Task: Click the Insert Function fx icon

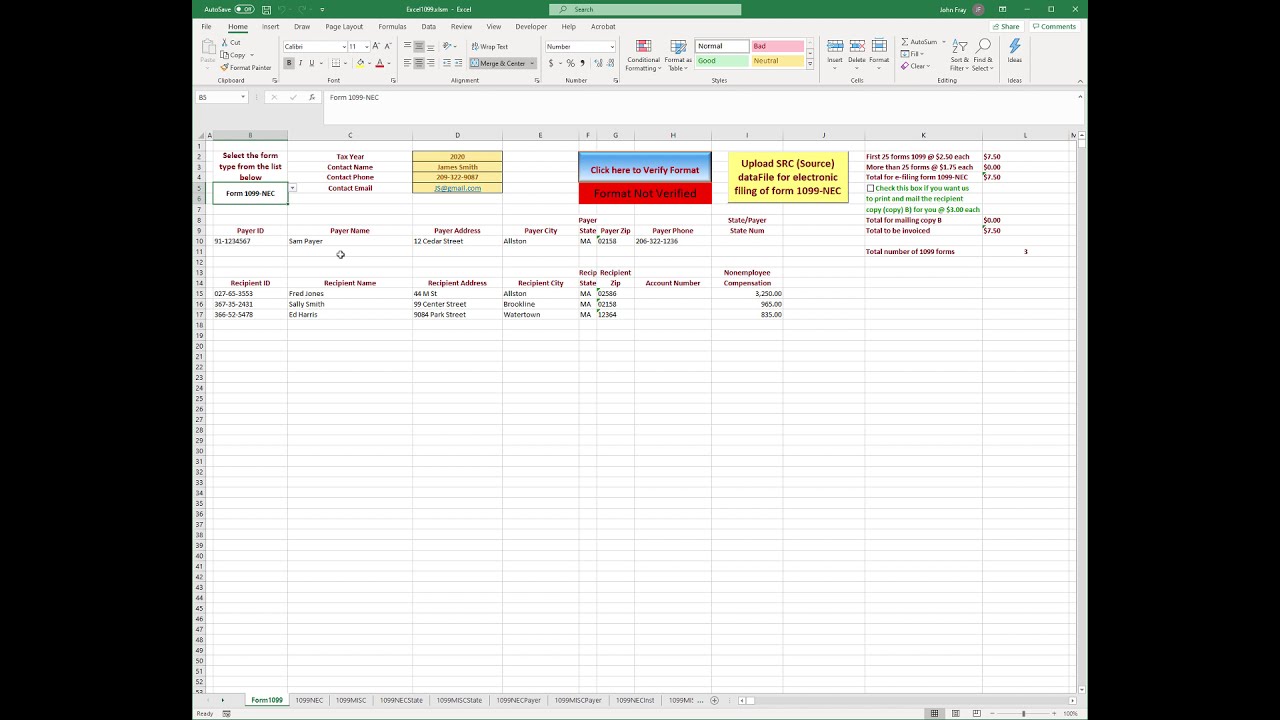Action: pyautogui.click(x=312, y=97)
